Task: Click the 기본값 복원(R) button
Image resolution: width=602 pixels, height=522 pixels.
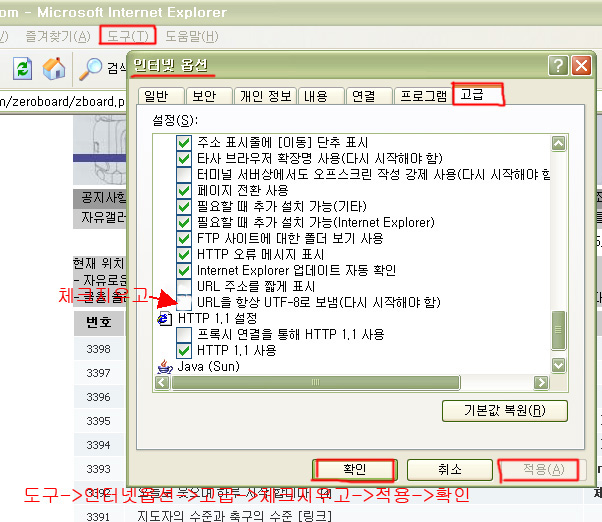Action: 504,411
